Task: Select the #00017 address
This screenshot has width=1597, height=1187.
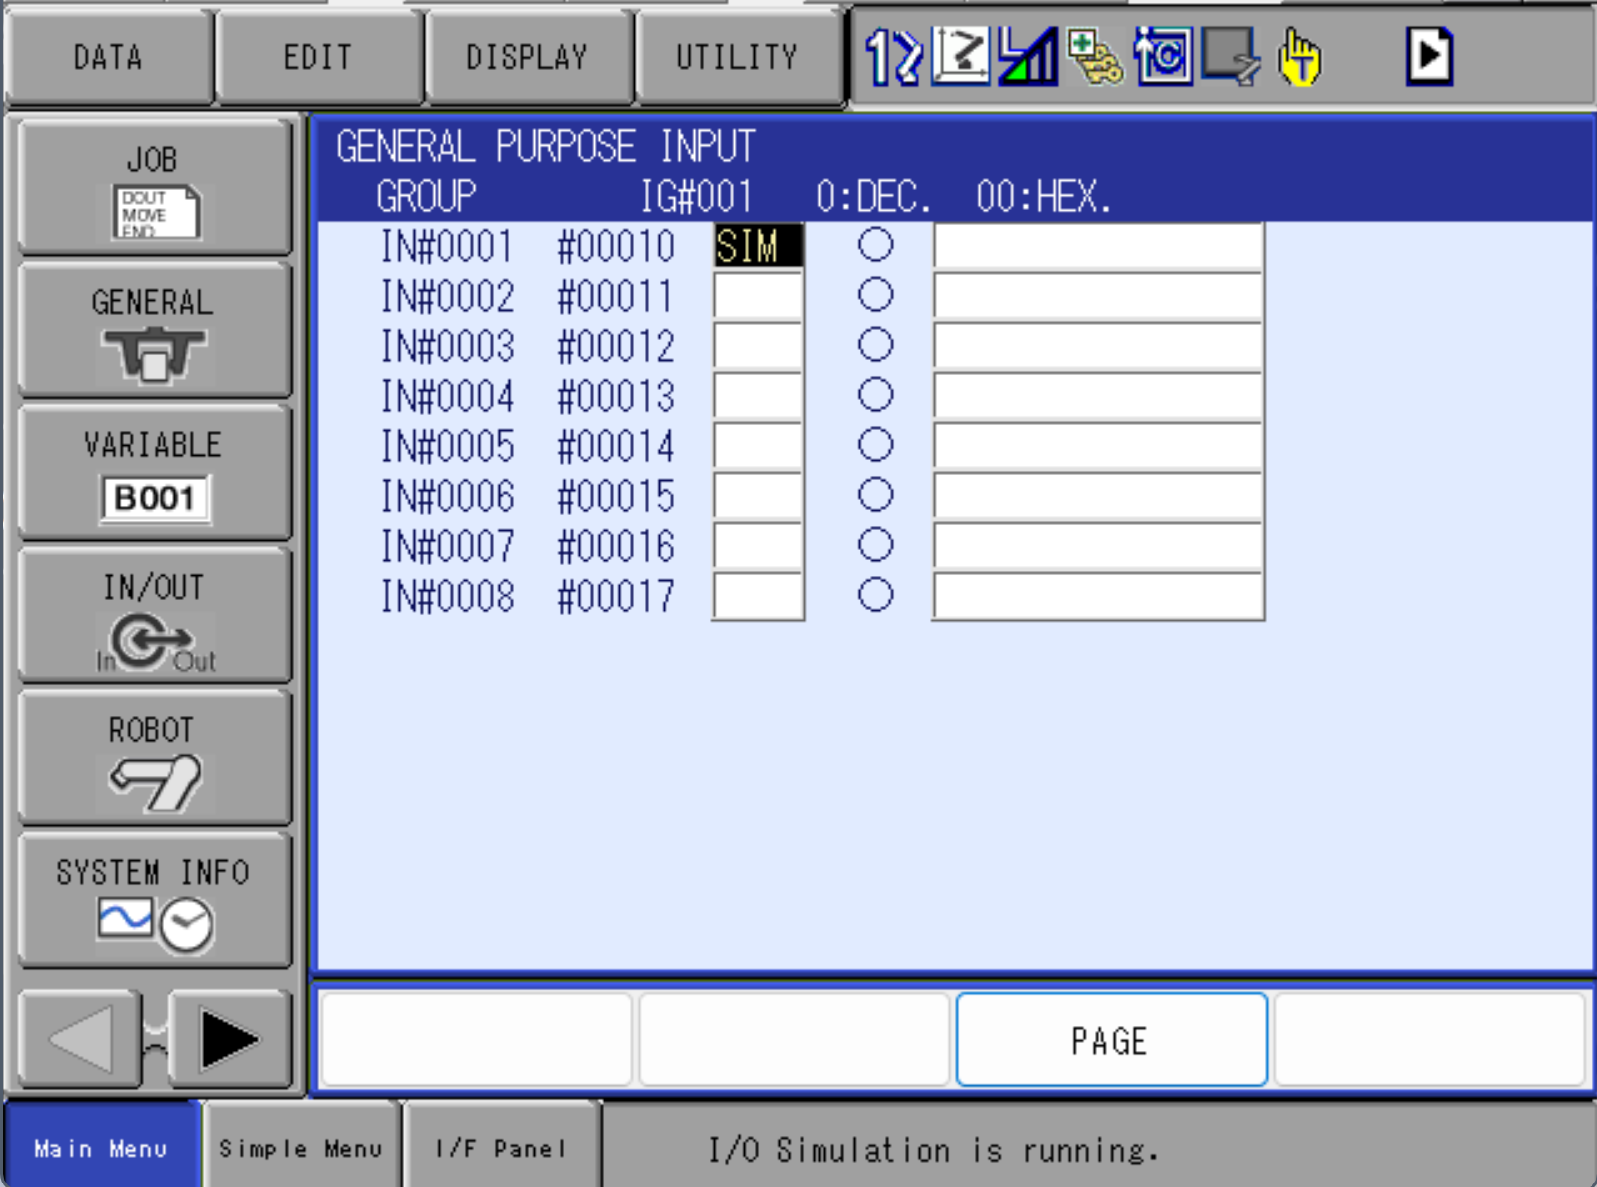Action: click(x=616, y=596)
